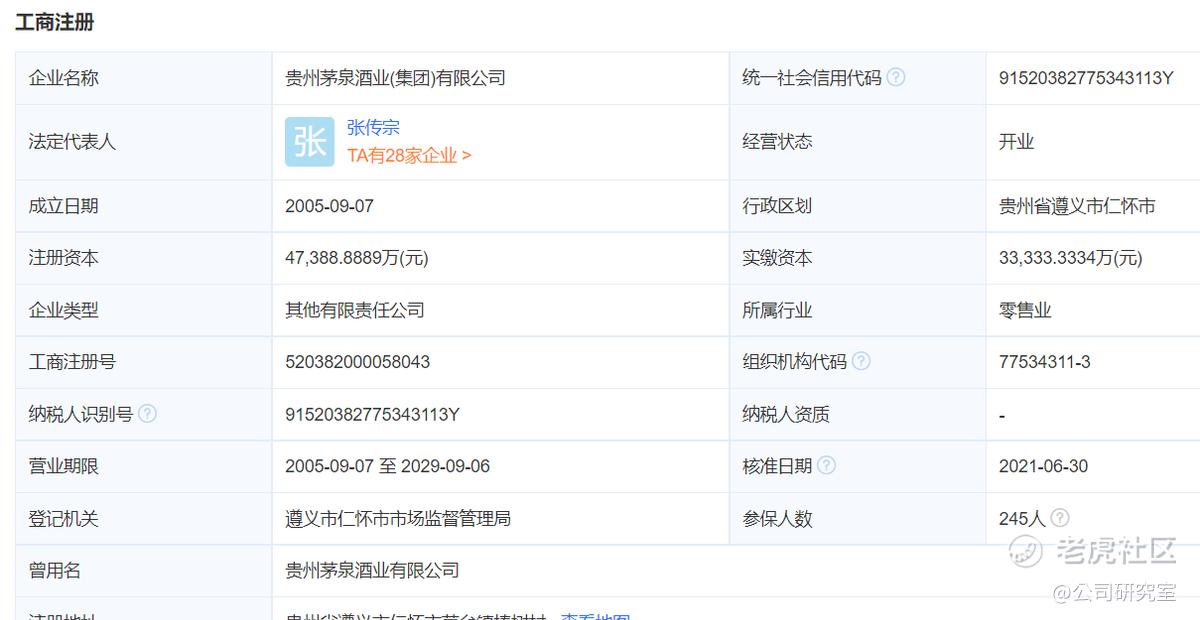
Task: Click the 实缴资本 label cell
Action: pos(857,258)
